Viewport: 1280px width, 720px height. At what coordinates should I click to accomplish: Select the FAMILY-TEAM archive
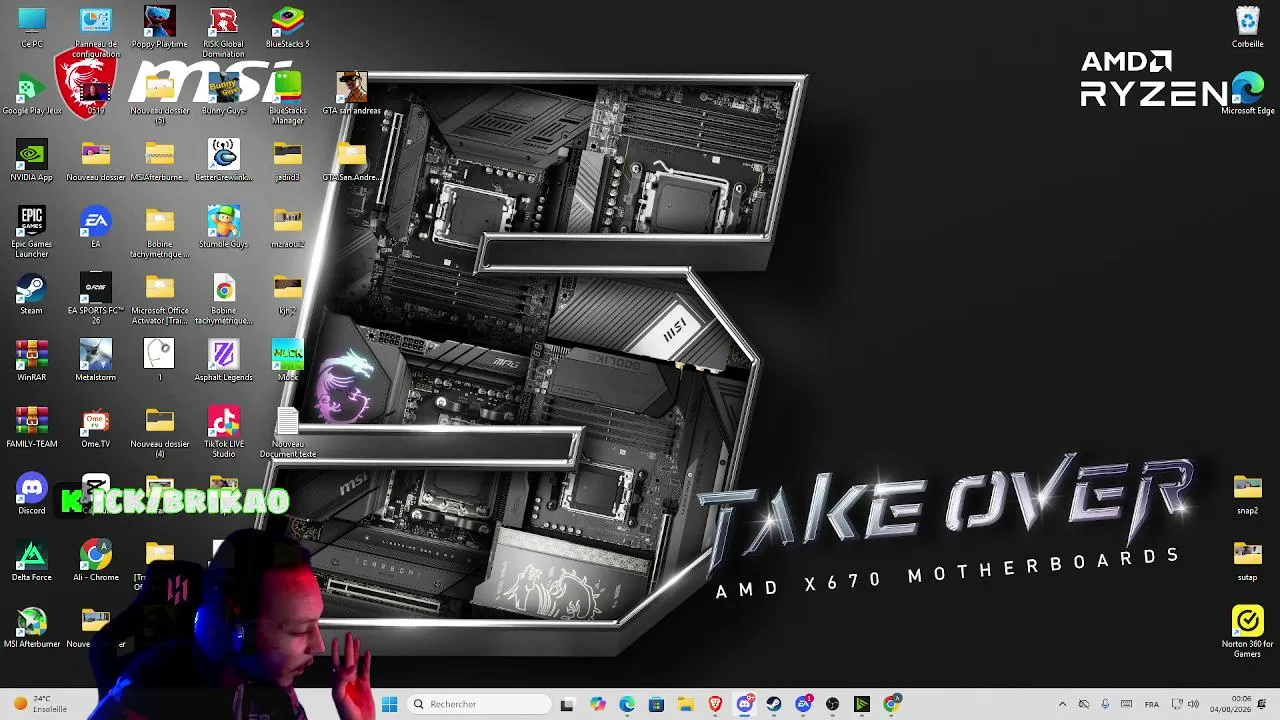coord(32,427)
